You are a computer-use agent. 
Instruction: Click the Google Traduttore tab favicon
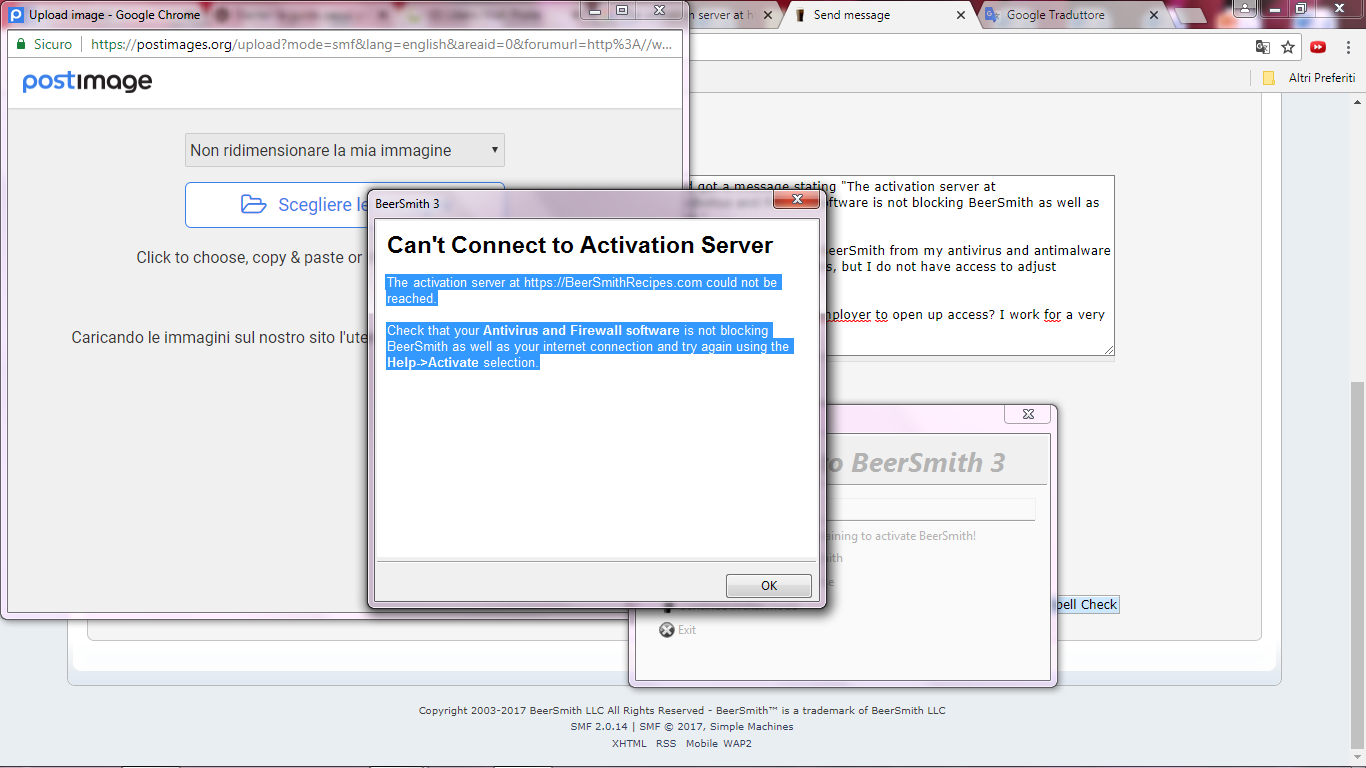click(x=991, y=15)
